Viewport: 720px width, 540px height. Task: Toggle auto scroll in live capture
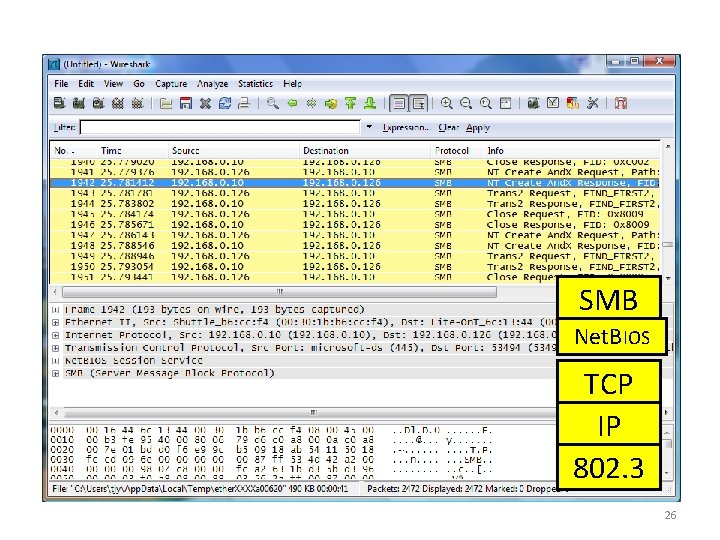[418, 103]
